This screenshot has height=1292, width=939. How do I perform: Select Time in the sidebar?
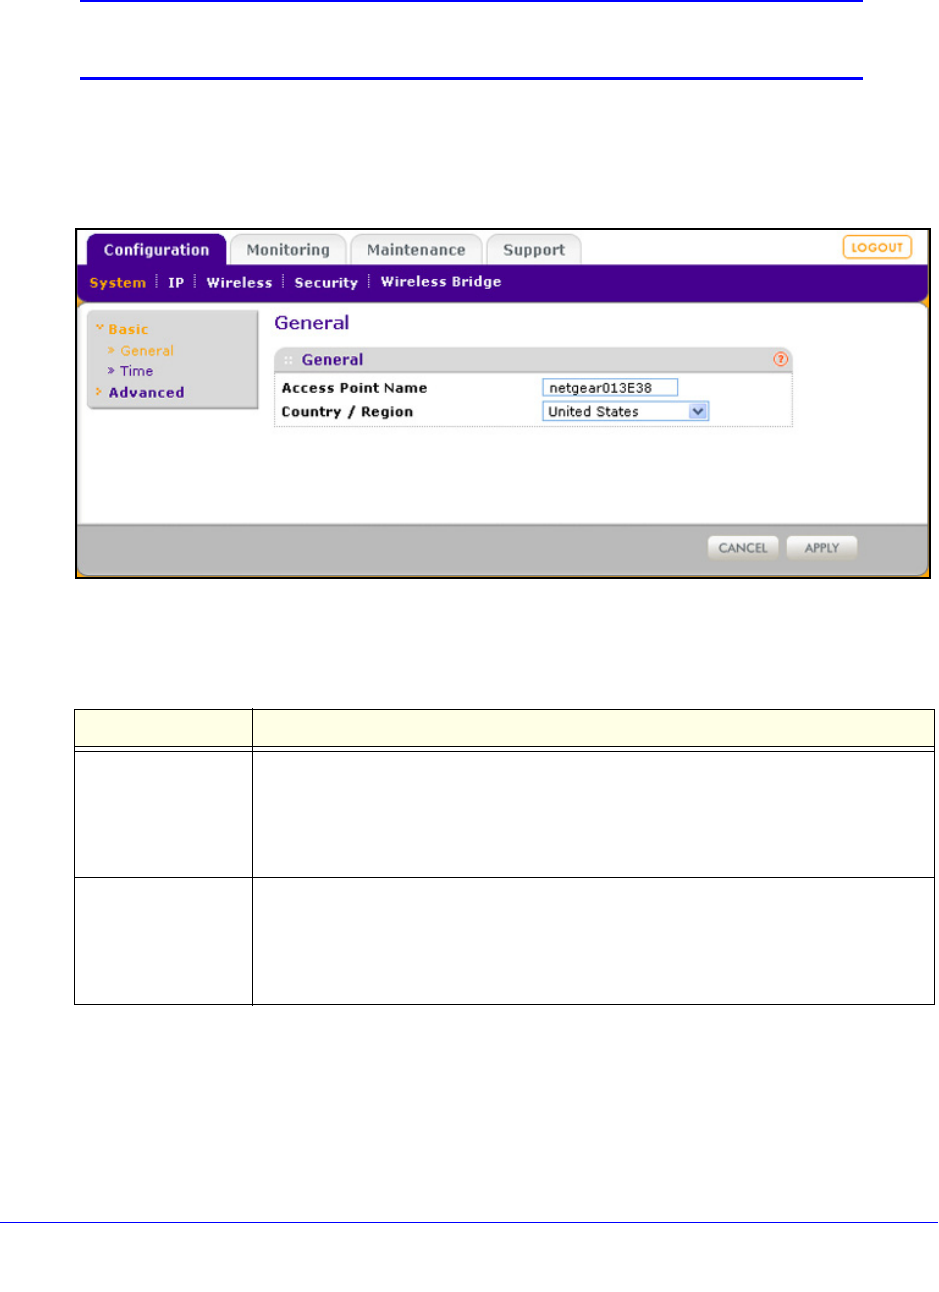[136, 371]
